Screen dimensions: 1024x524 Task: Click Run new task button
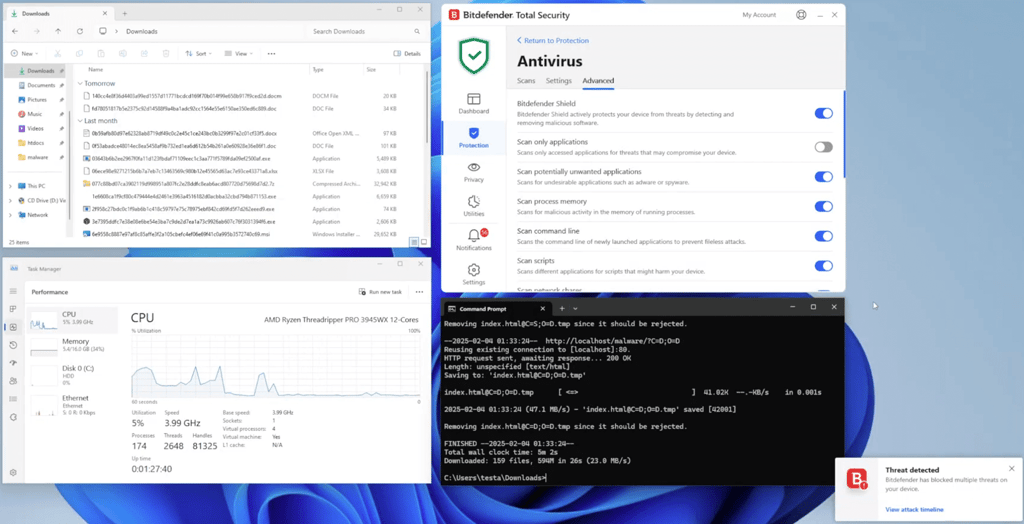380,292
